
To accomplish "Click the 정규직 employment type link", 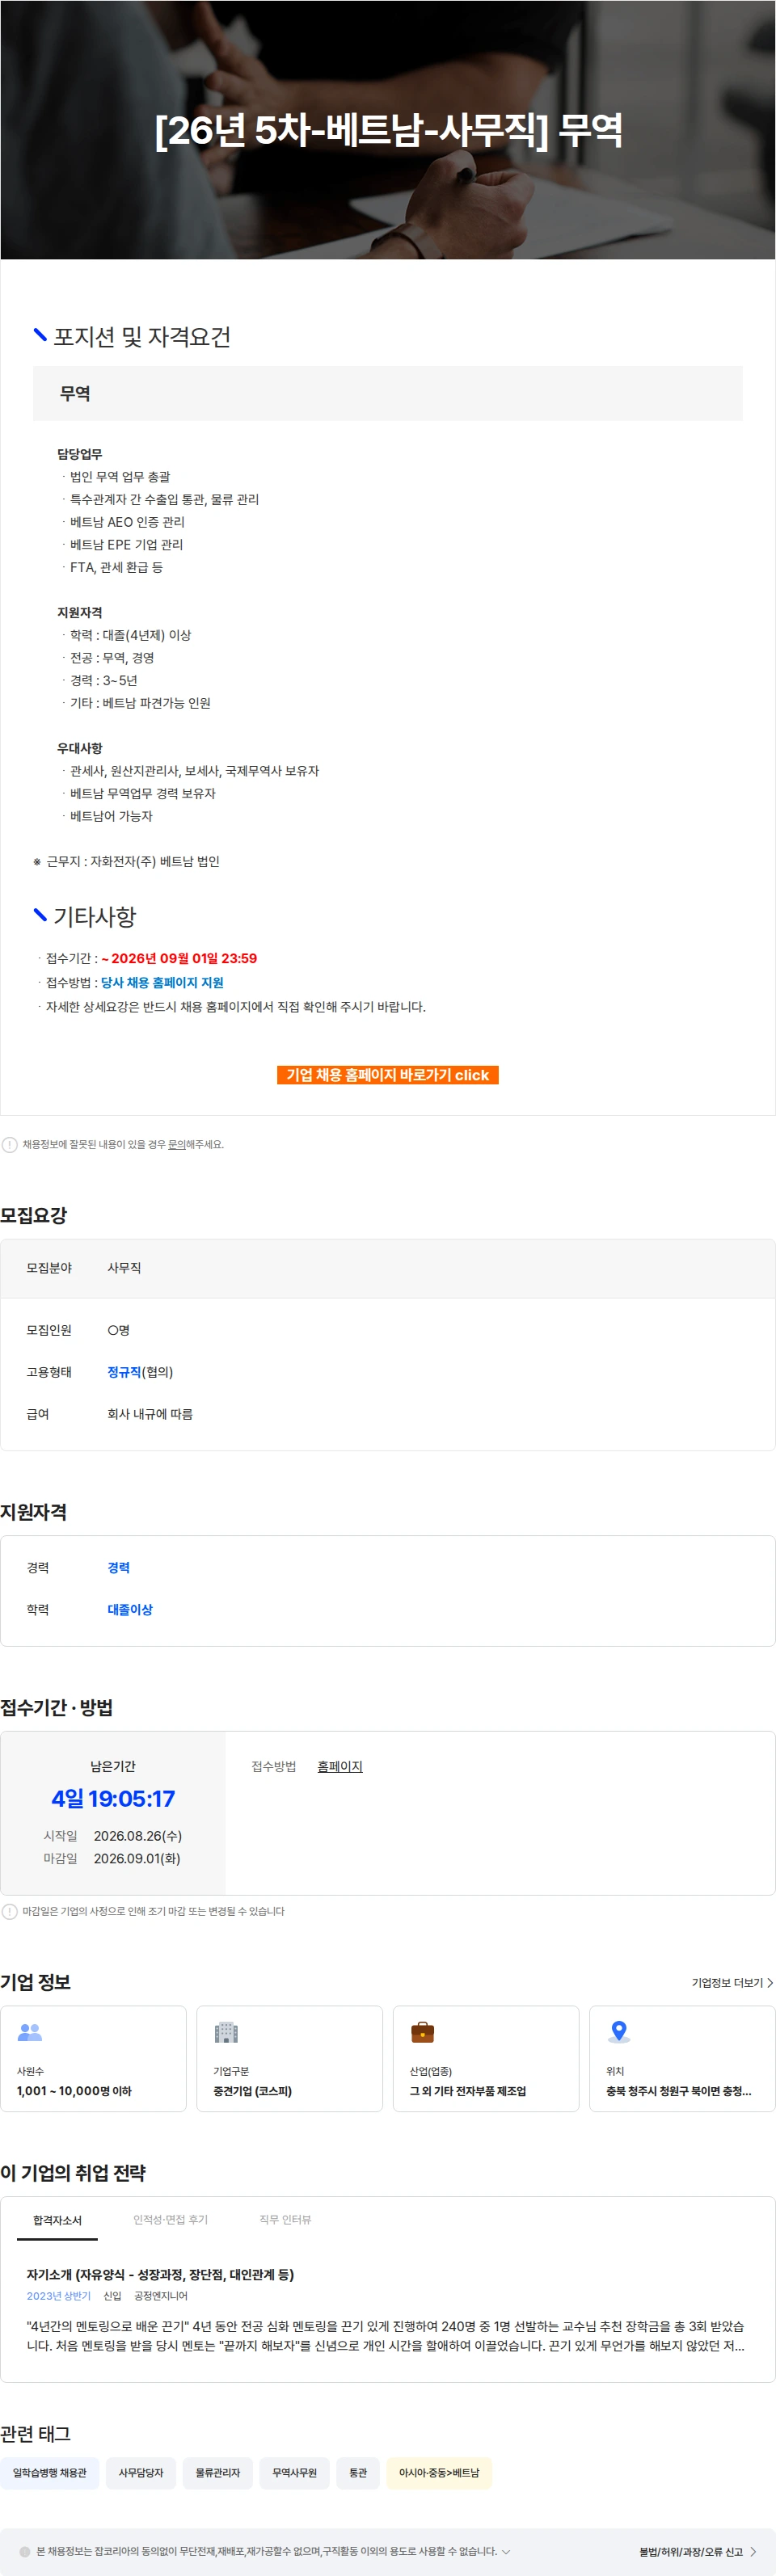I will [124, 1372].
